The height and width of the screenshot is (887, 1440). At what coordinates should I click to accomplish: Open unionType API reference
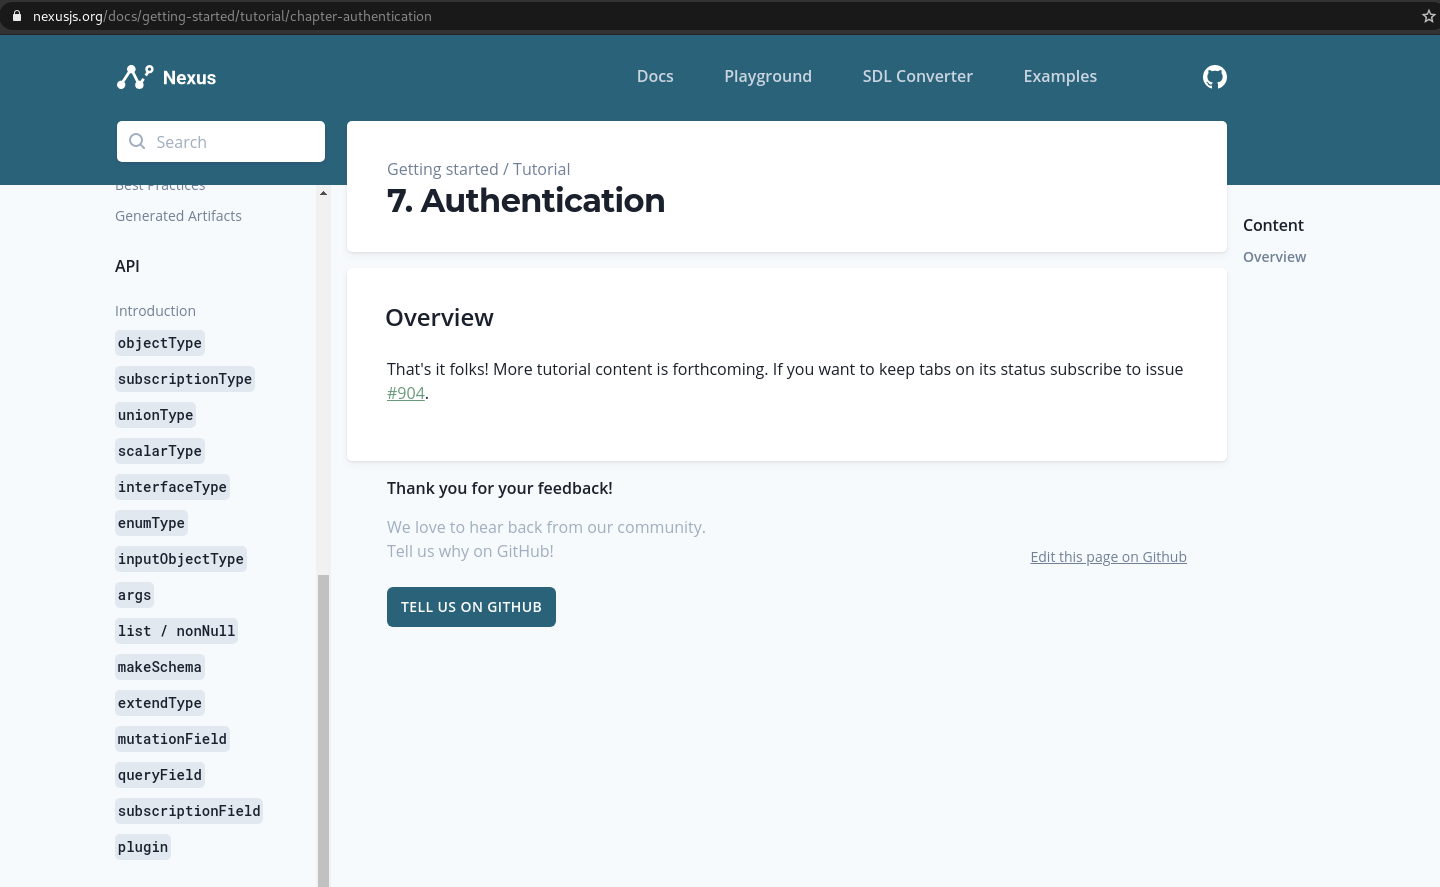tap(155, 415)
